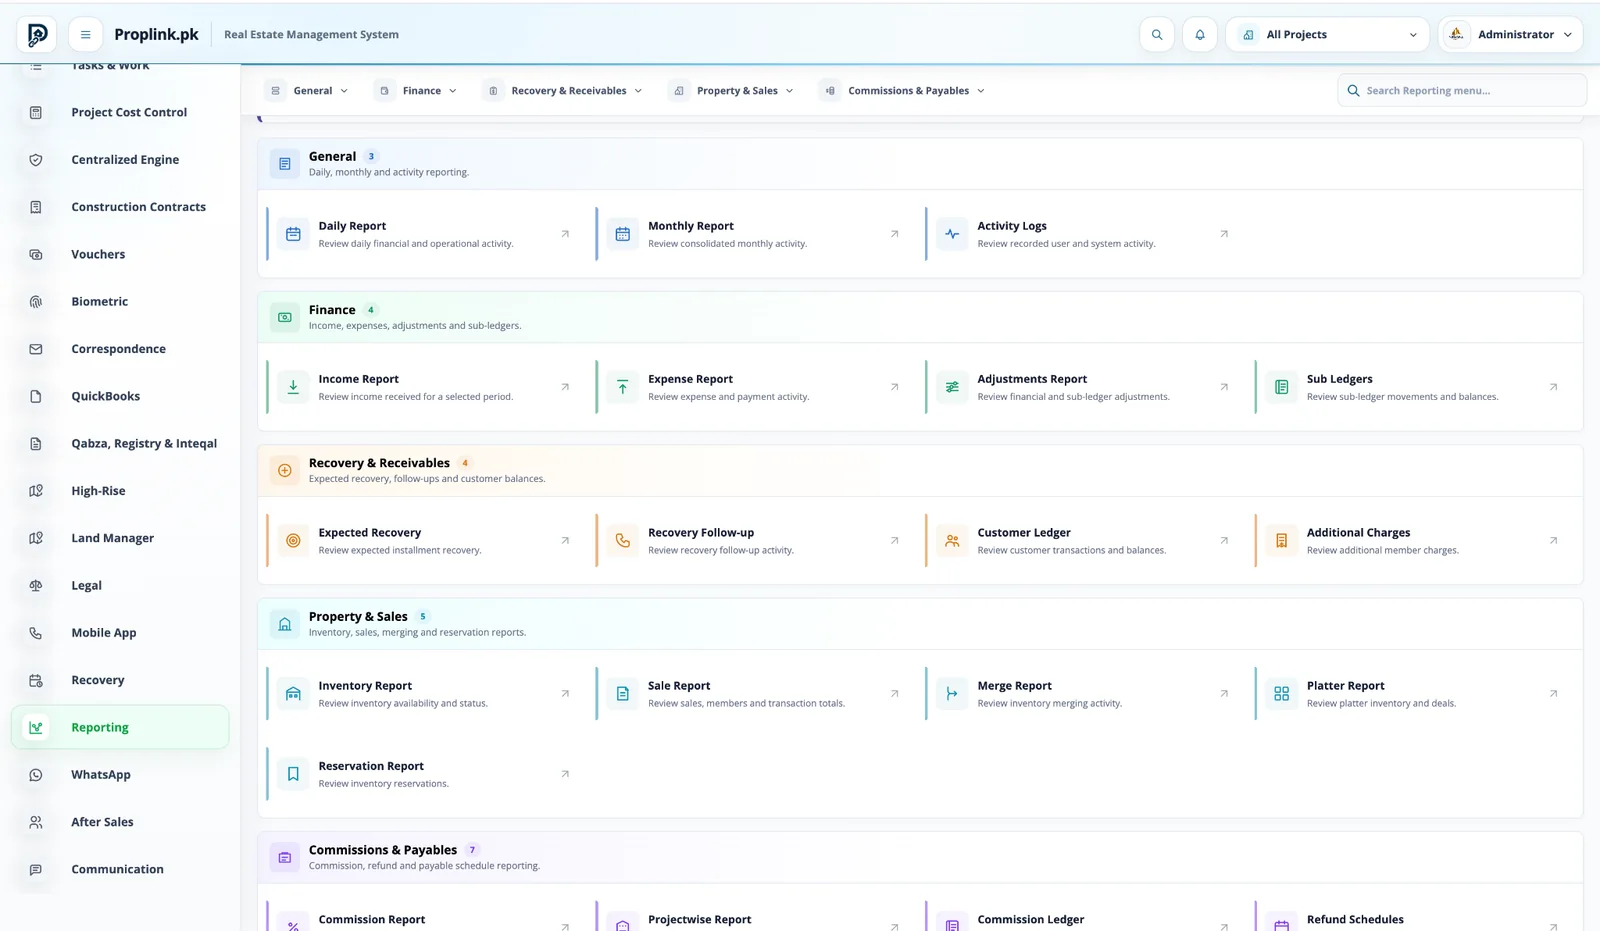Click the Customer Ledger people icon

click(952, 541)
